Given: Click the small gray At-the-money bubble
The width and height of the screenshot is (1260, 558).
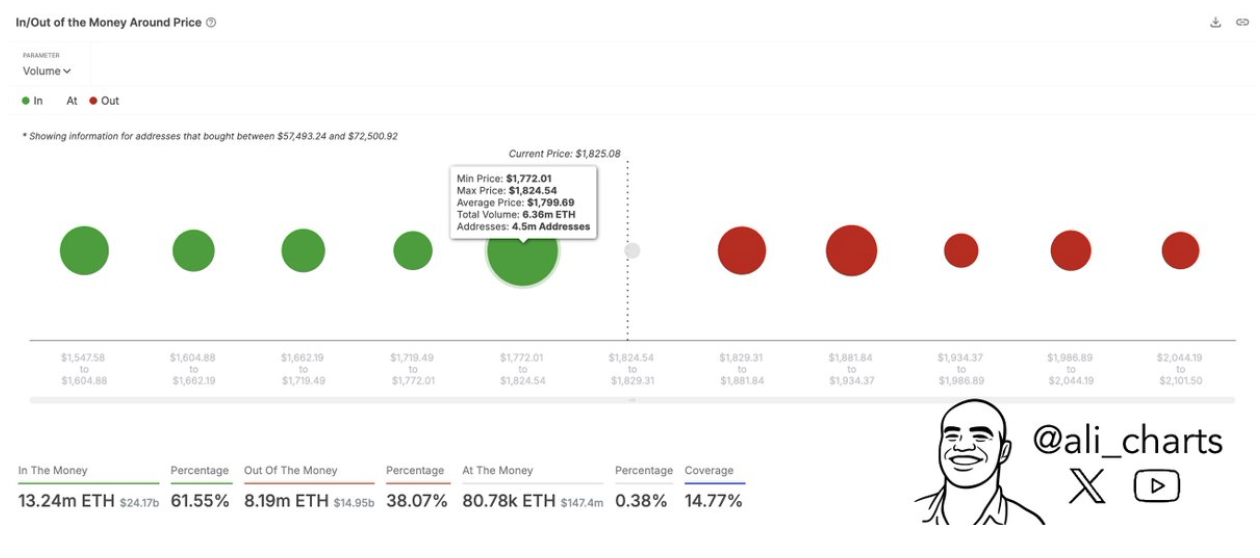Looking at the screenshot, I should 632,251.
